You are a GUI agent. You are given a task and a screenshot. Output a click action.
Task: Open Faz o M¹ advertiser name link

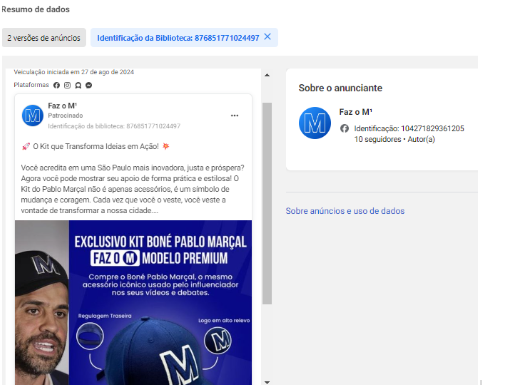click(x=356, y=112)
